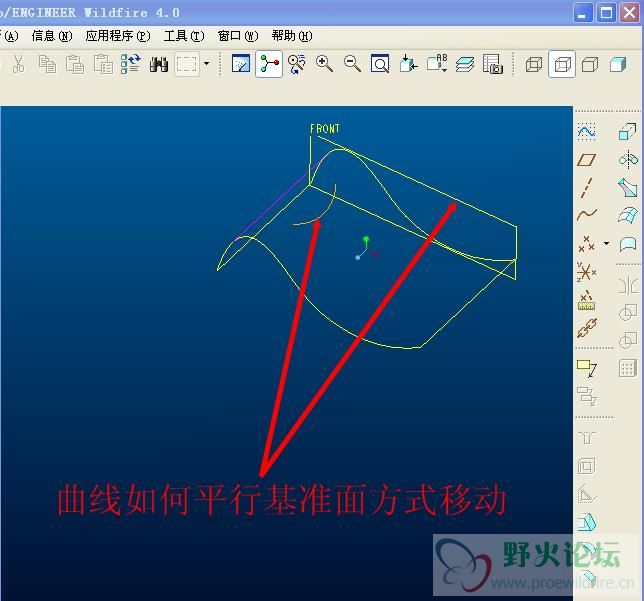Screen dimensions: 644x601
Task: Select the Extrude tool
Action: click(628, 132)
